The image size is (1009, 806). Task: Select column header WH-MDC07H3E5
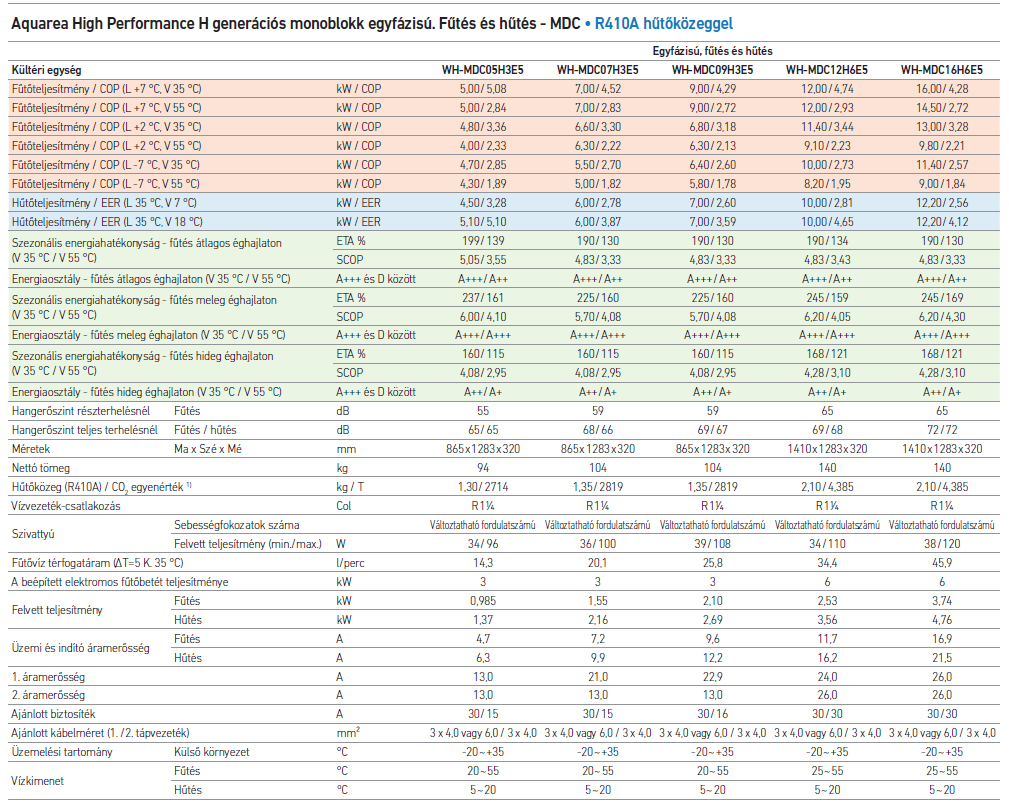tap(597, 70)
